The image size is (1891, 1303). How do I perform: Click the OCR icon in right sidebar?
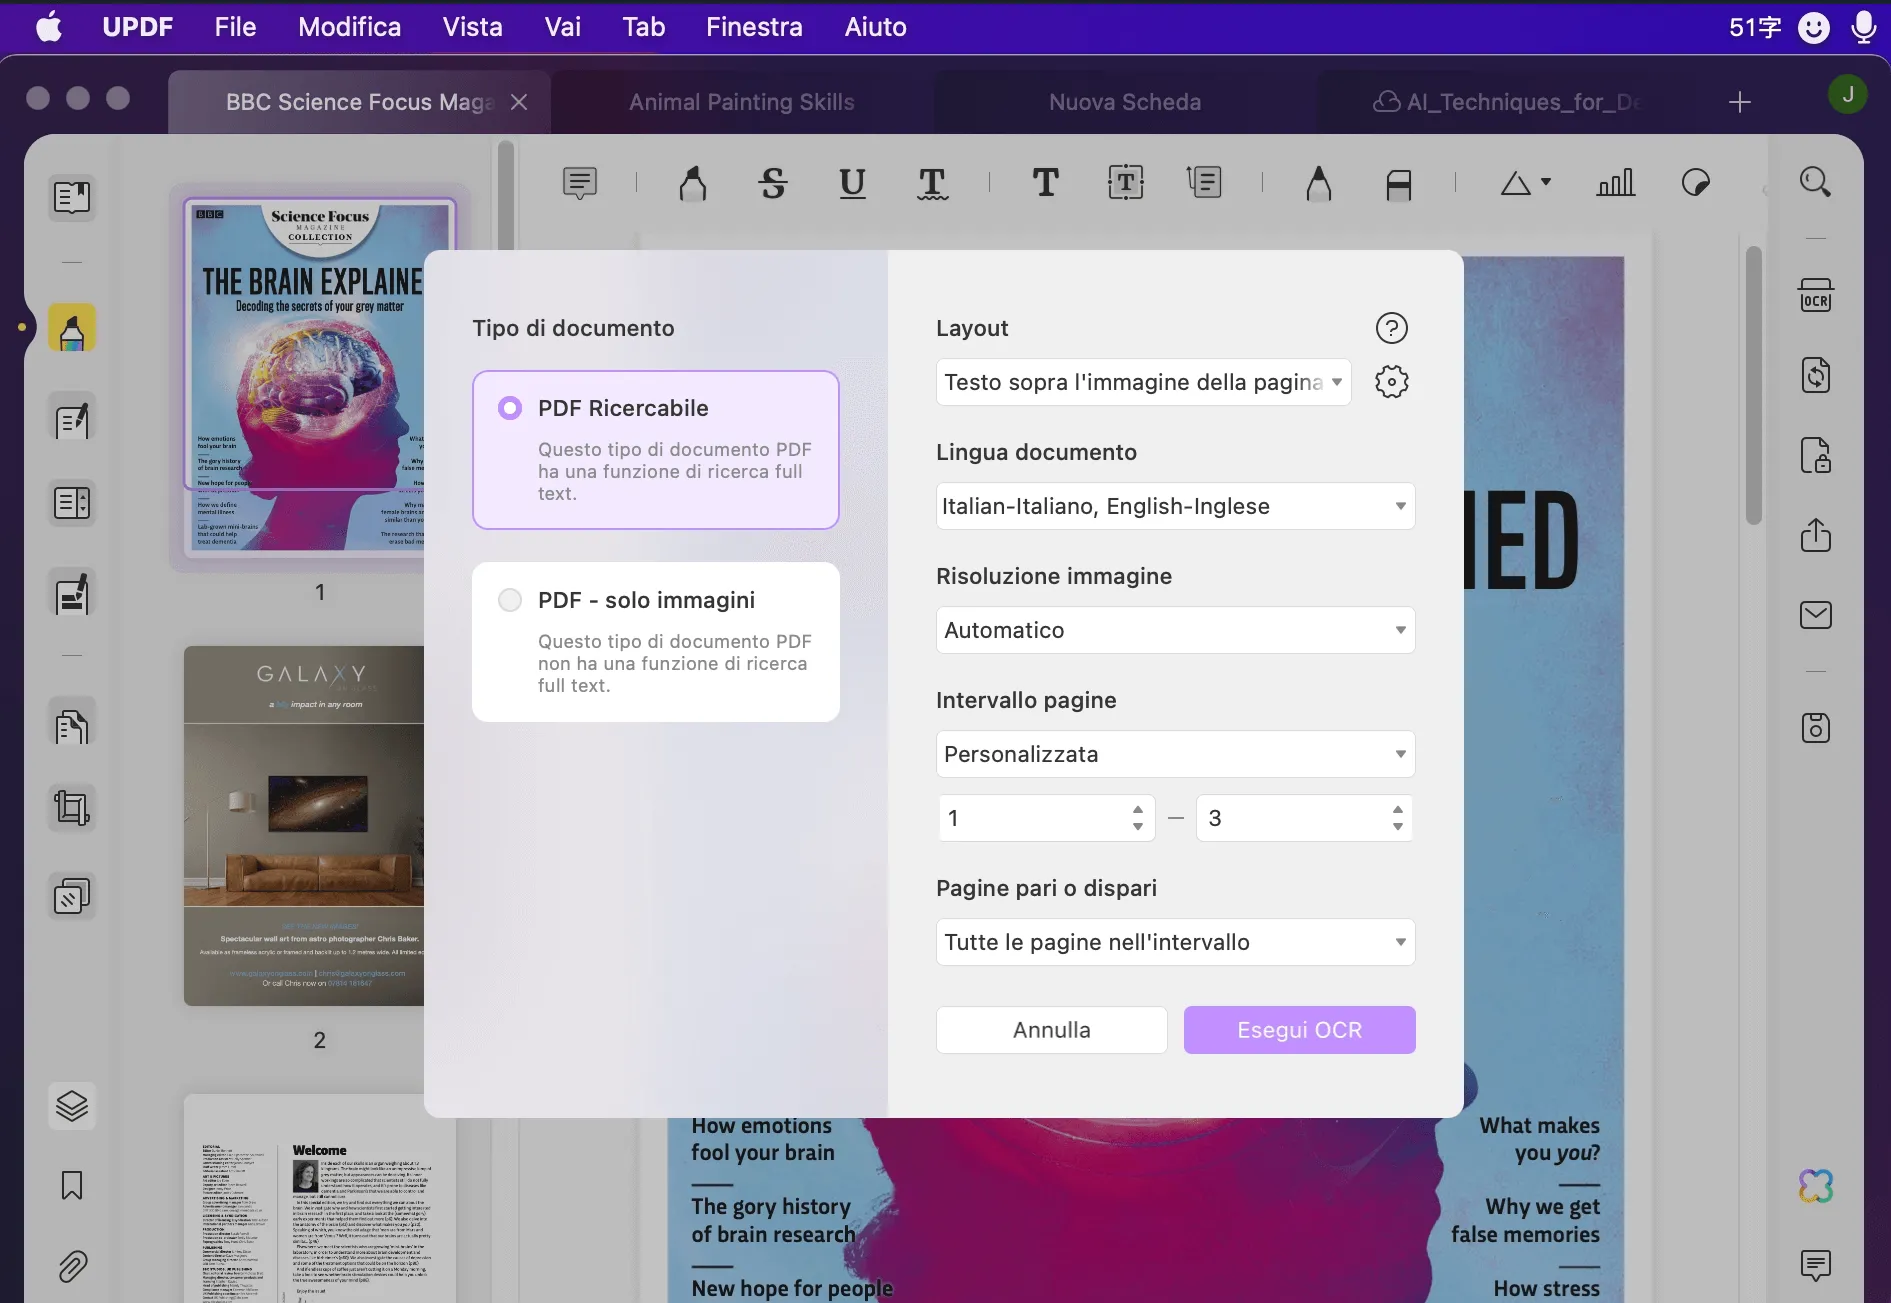pos(1816,295)
